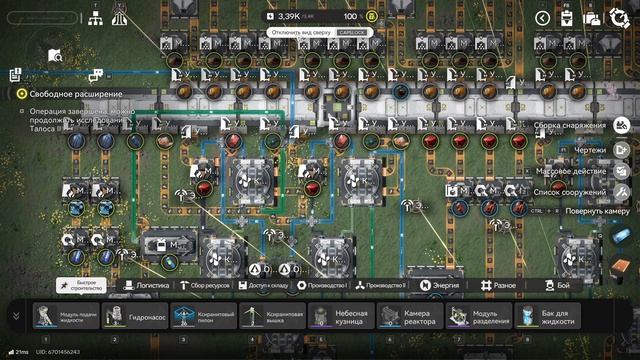This screenshot has width=640, height=360.
Task: Select Камера реактора building card
Action: click(410, 316)
